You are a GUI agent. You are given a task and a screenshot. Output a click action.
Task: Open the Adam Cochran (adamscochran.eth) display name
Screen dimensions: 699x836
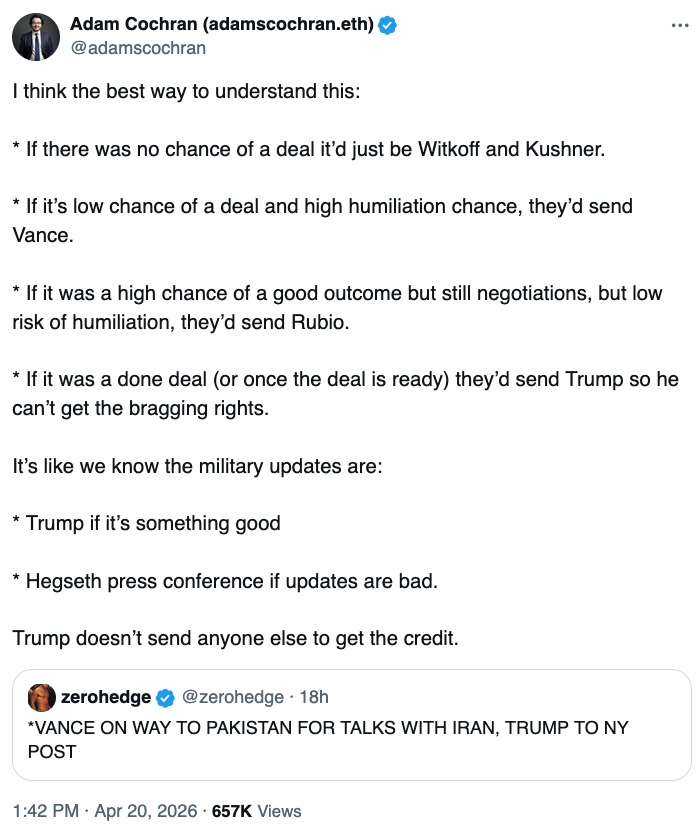pyautogui.click(x=222, y=26)
